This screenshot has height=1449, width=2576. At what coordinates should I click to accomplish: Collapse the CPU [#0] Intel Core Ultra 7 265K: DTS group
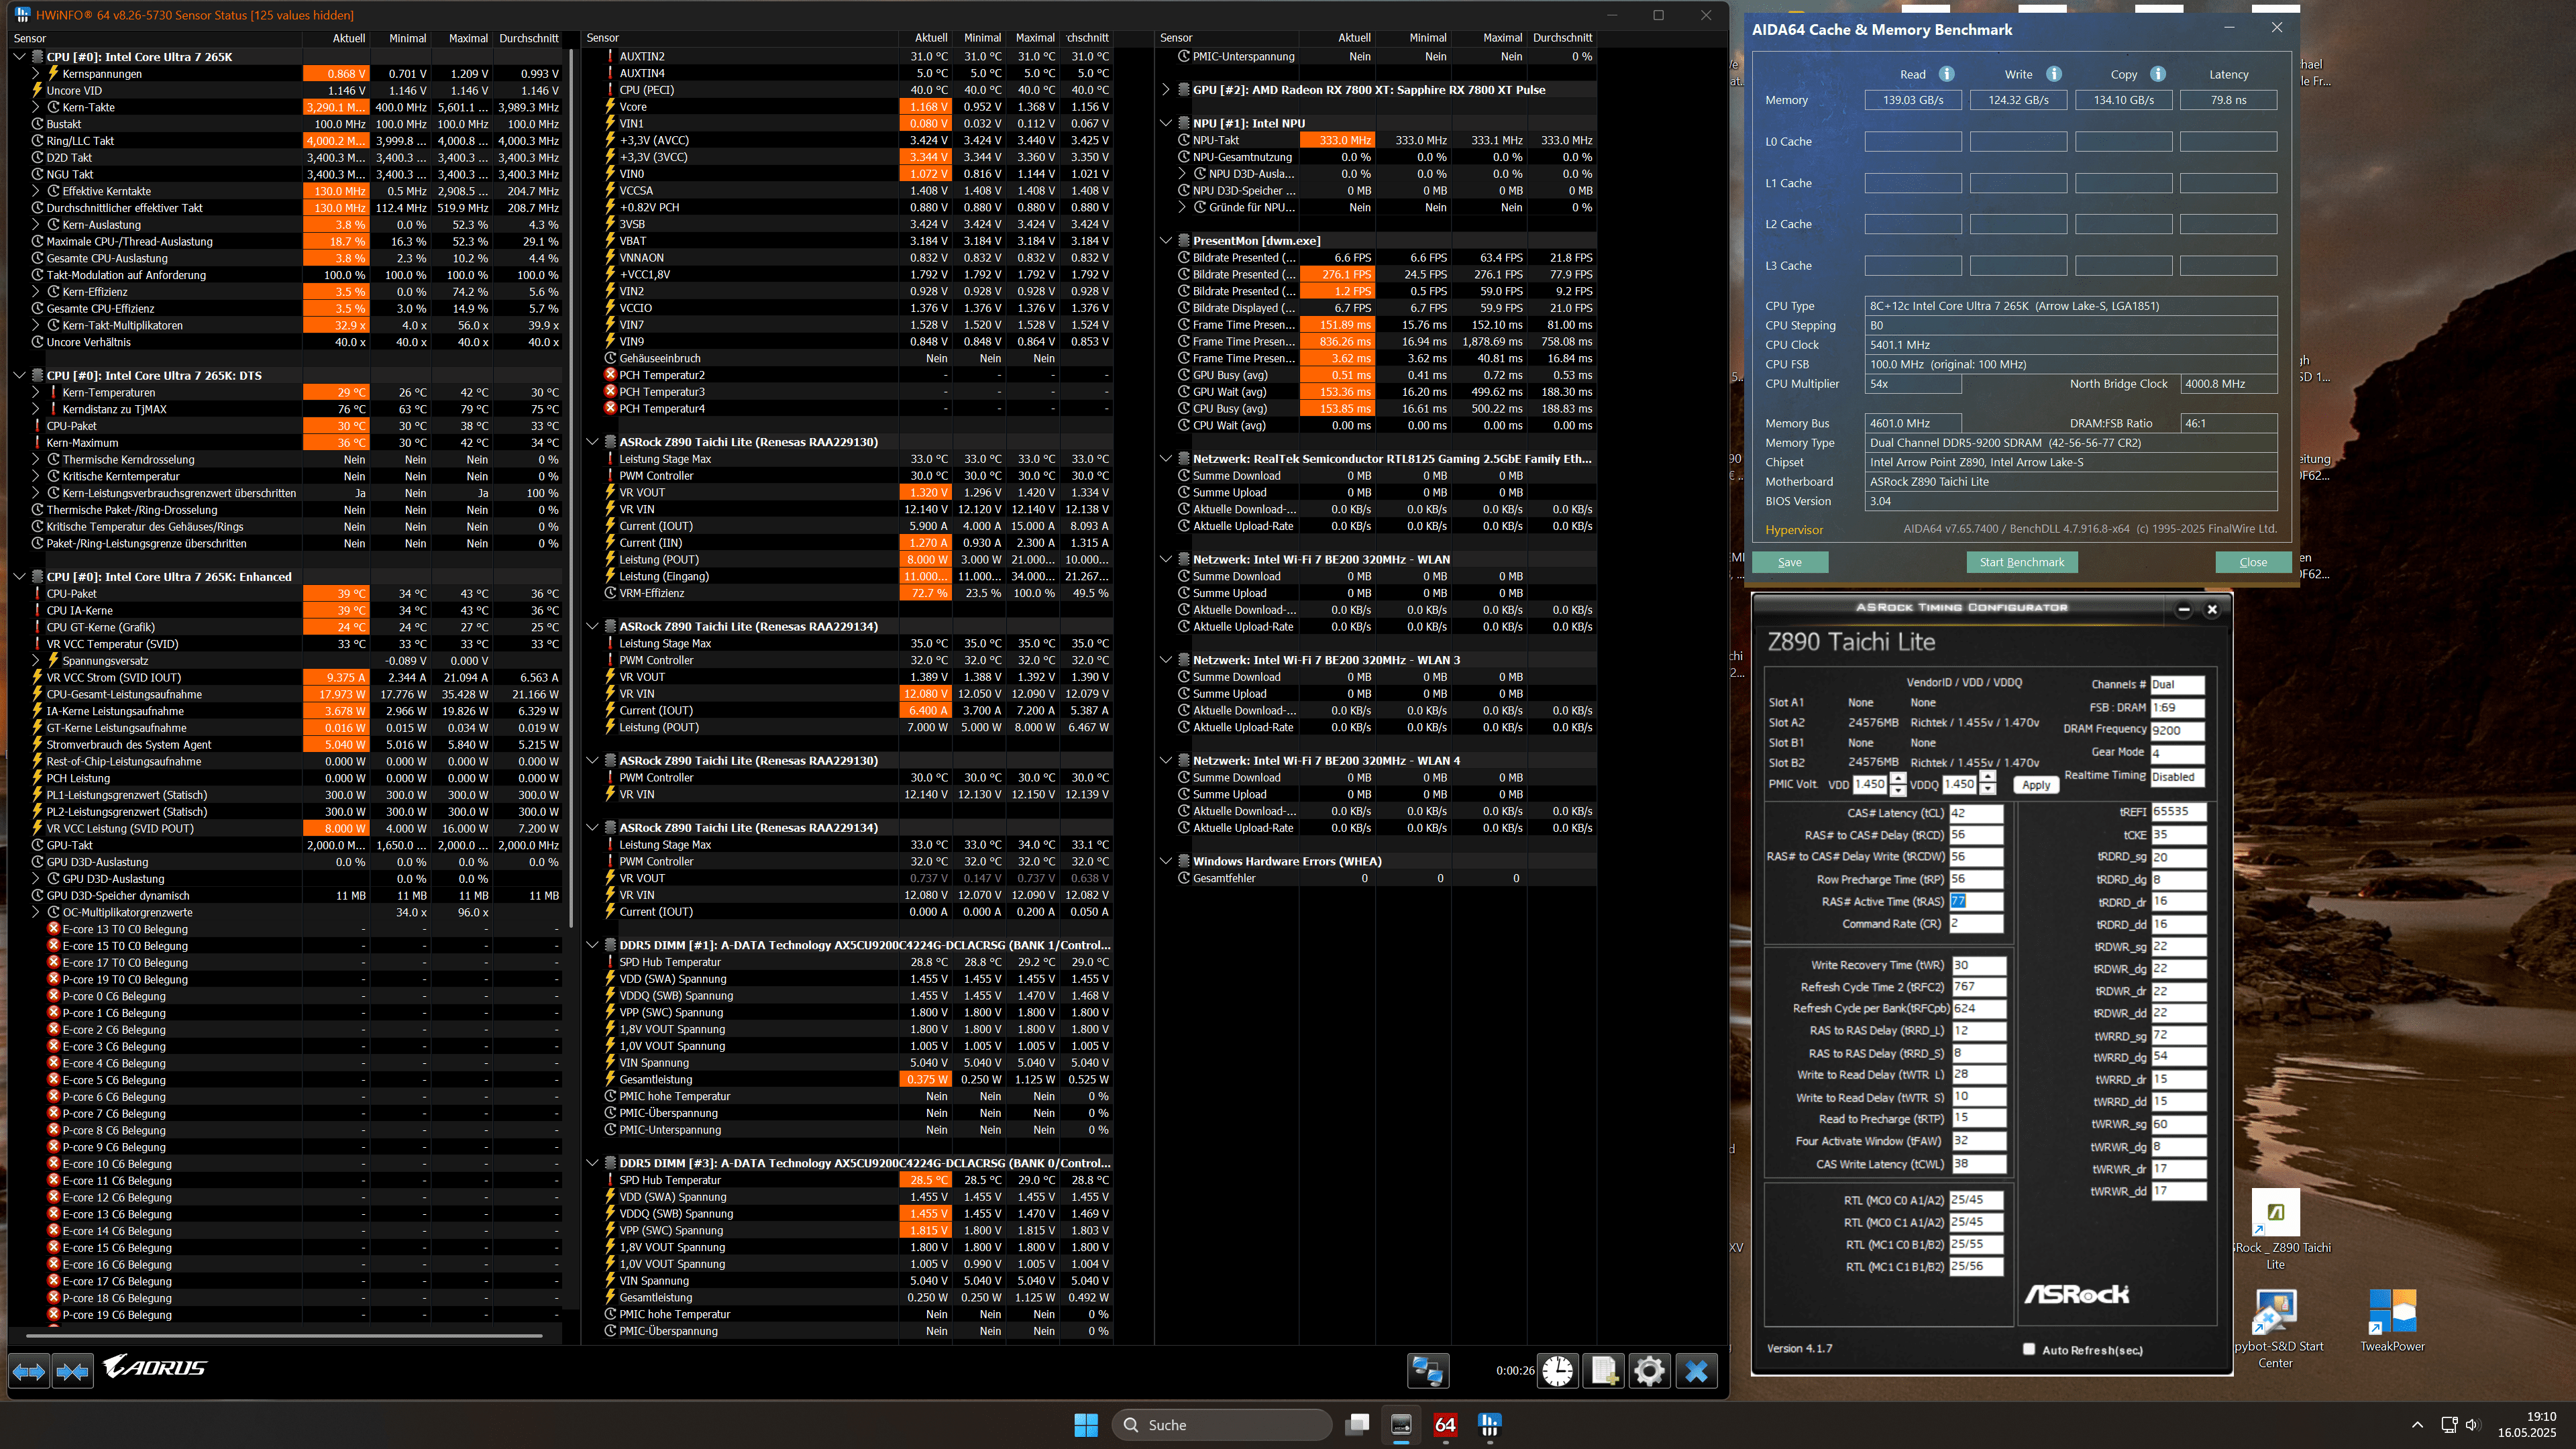pos(19,376)
